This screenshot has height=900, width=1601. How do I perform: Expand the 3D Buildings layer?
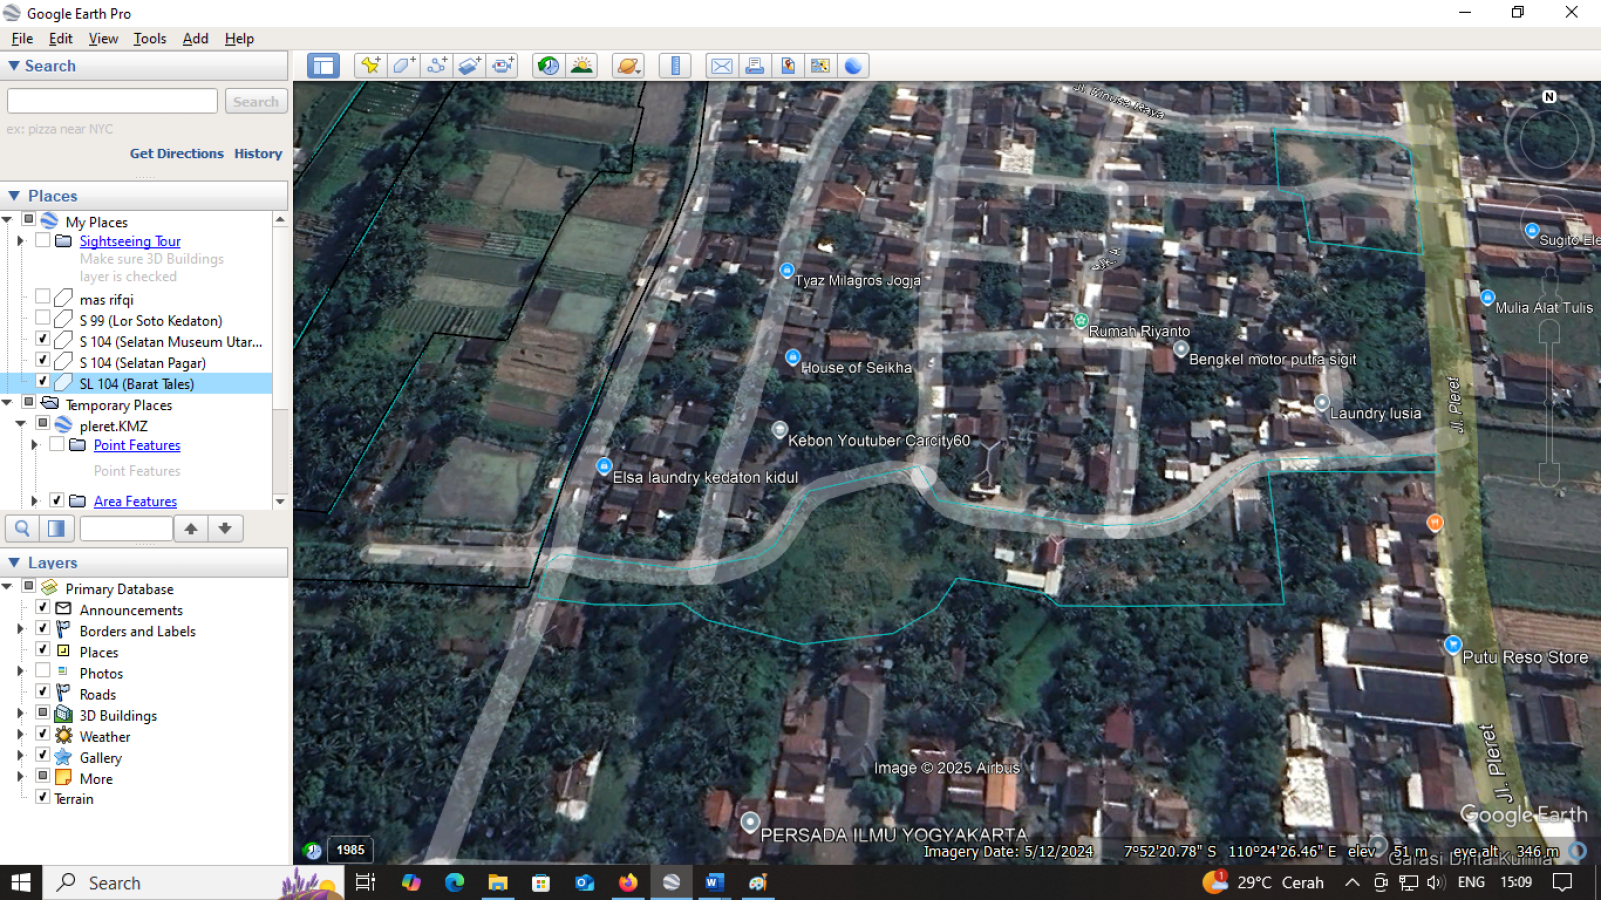20,714
